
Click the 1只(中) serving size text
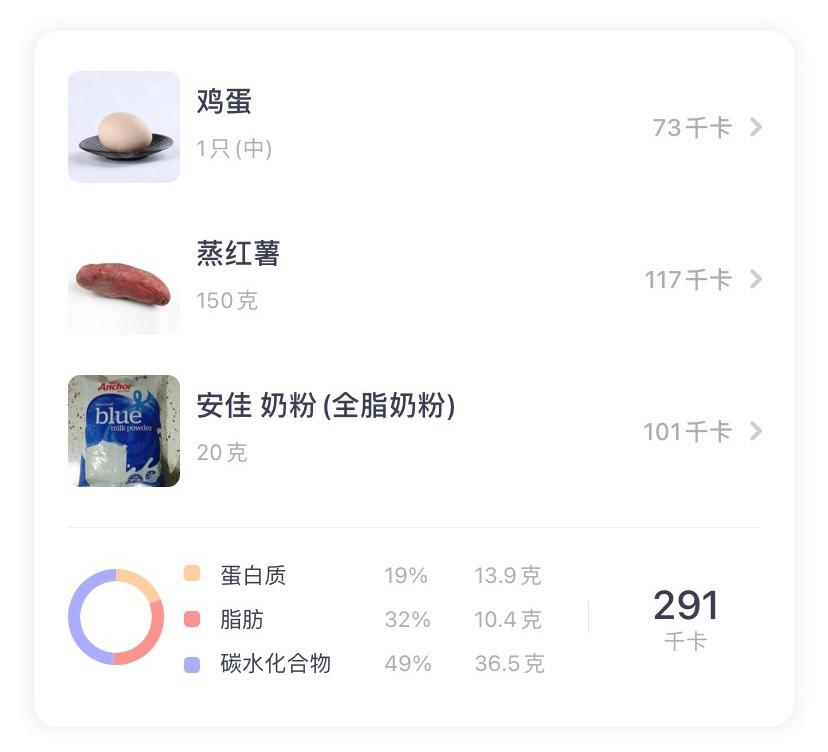234,149
